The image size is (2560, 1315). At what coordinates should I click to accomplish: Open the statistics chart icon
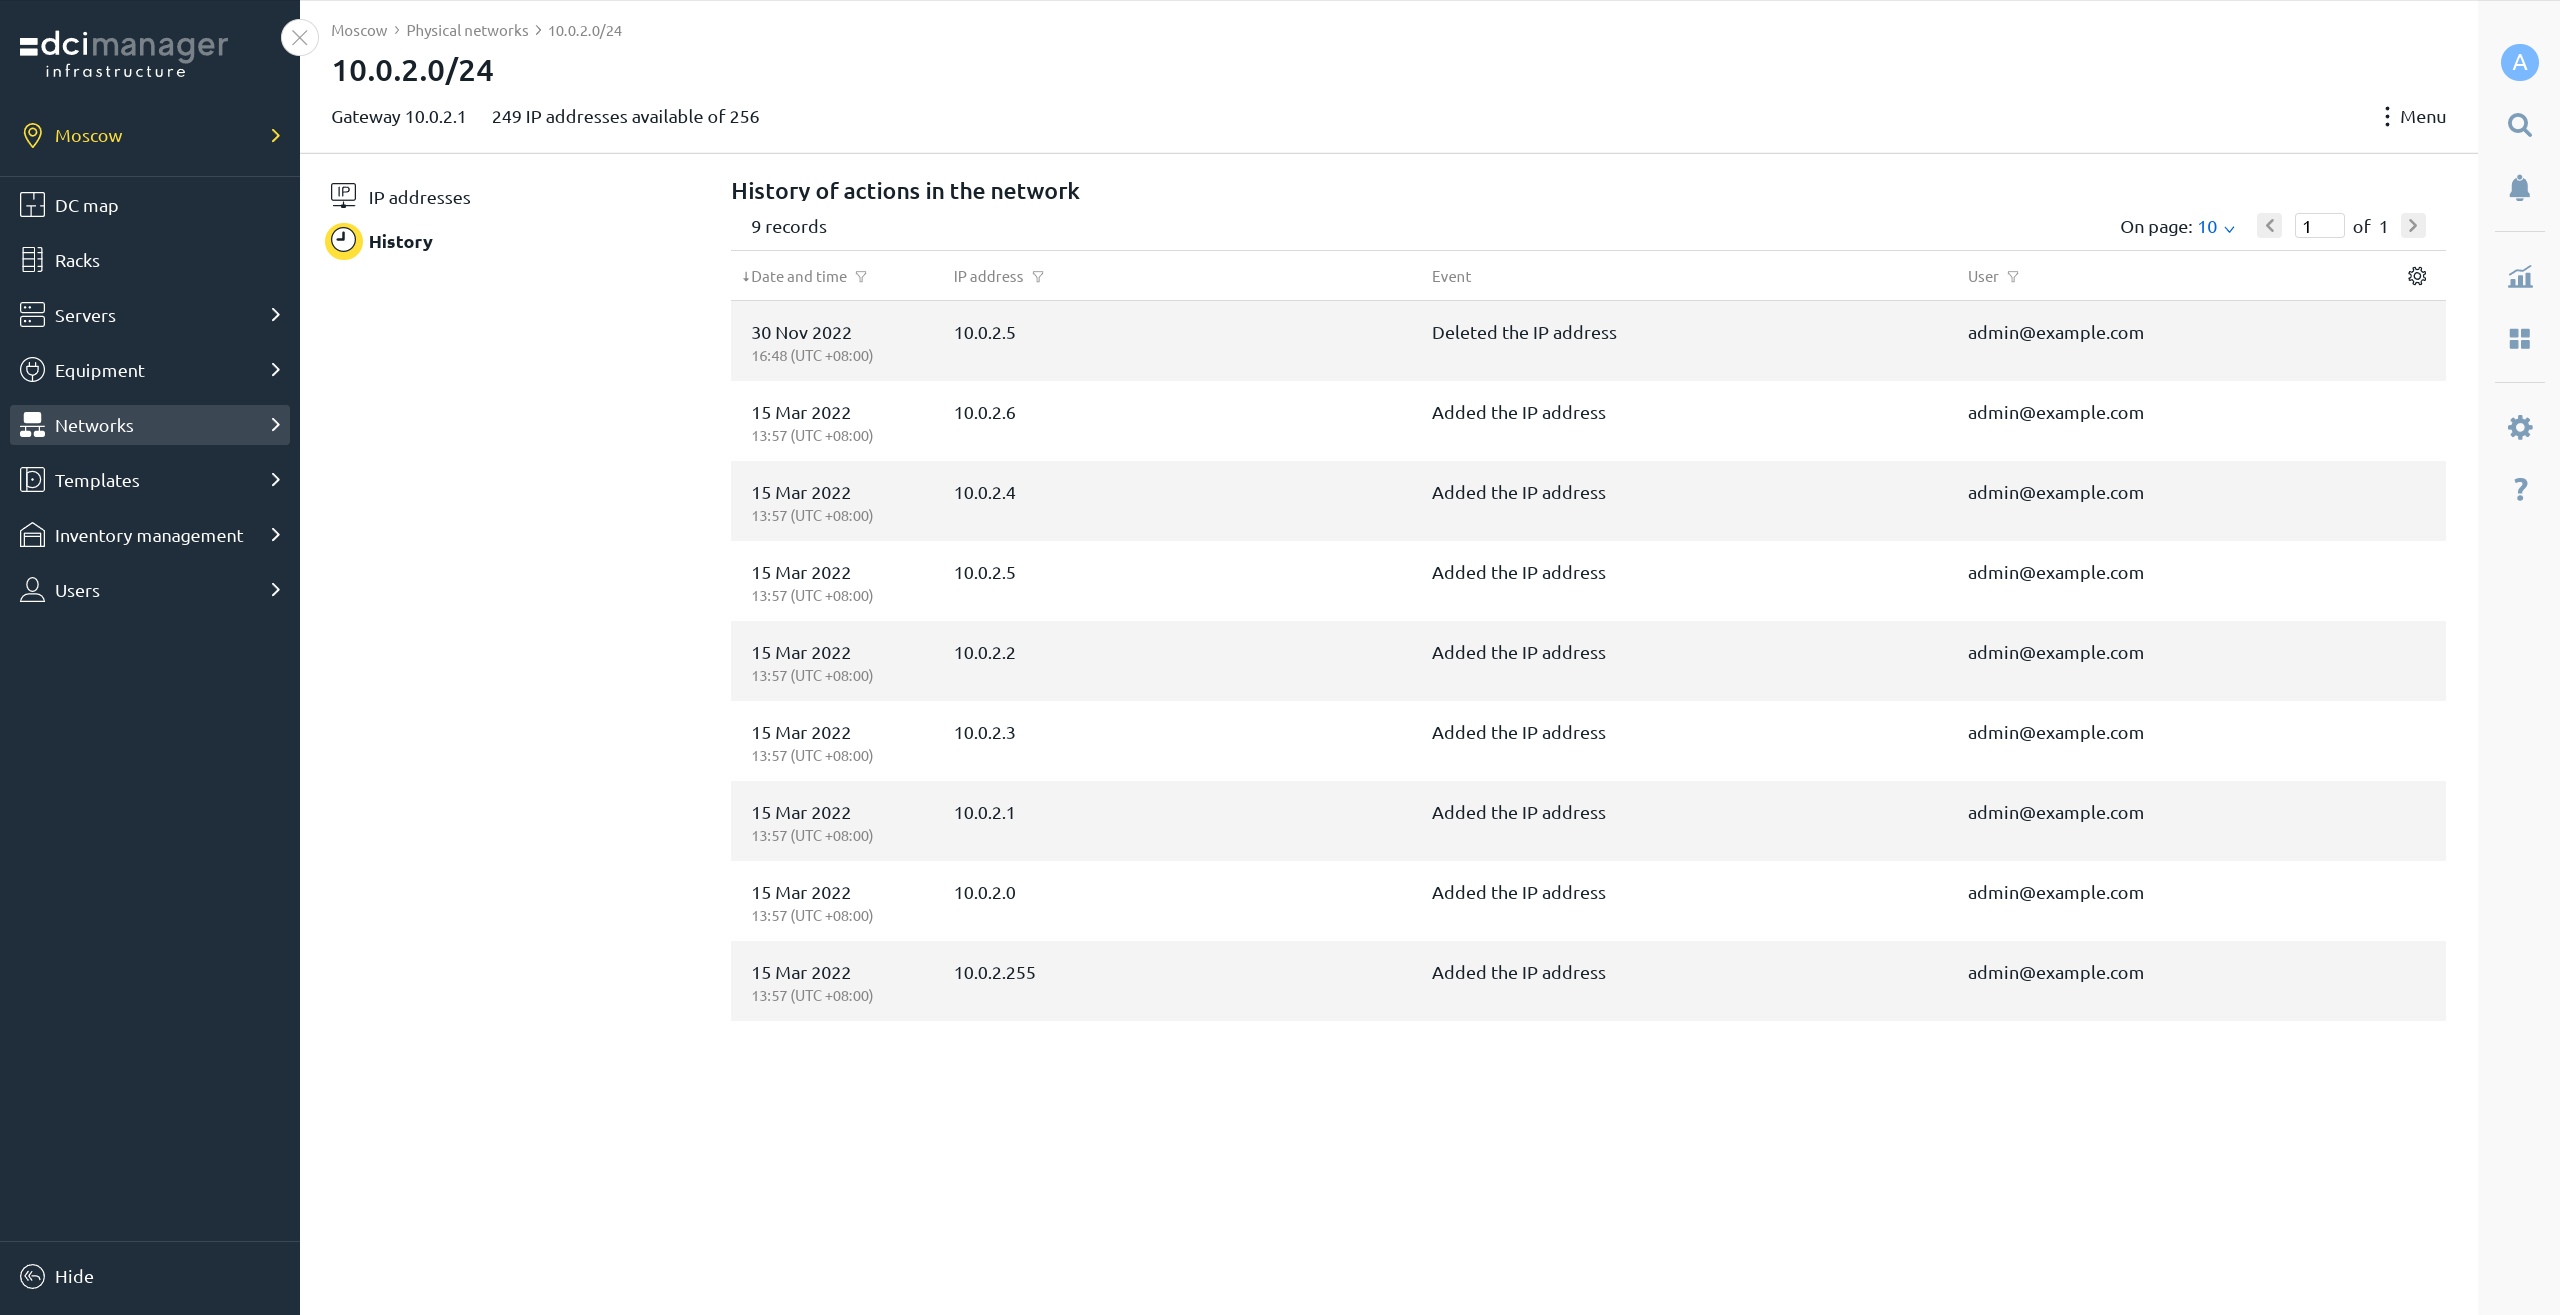[x=2519, y=277]
